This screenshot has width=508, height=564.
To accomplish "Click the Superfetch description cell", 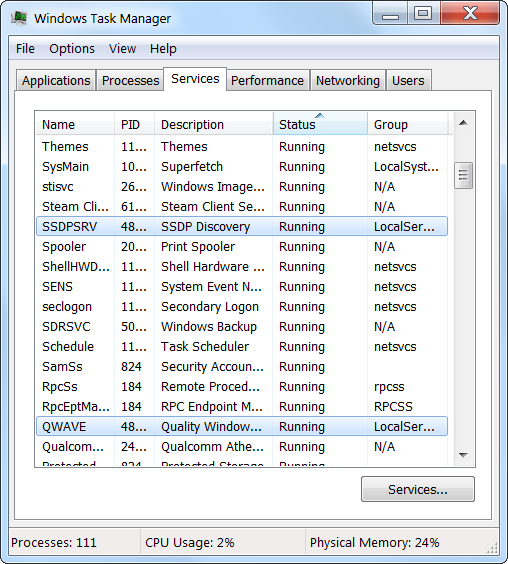I will (192, 167).
